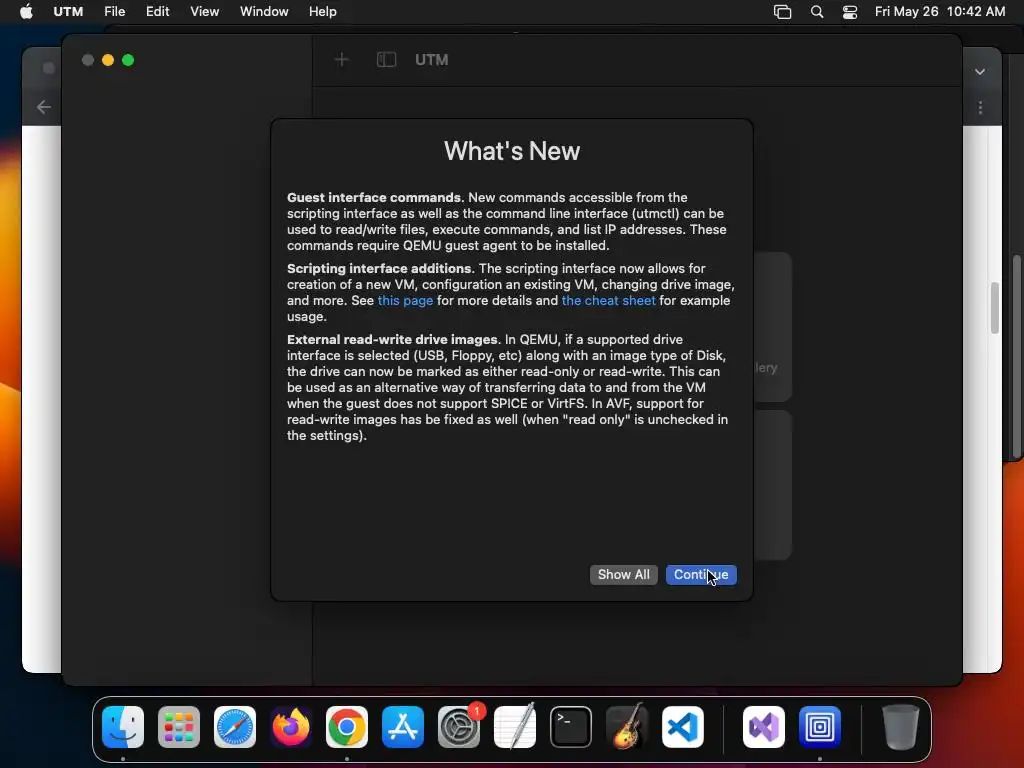1024x768 pixels.
Task: Click the green zoom button of UTM window
Action: [128, 60]
